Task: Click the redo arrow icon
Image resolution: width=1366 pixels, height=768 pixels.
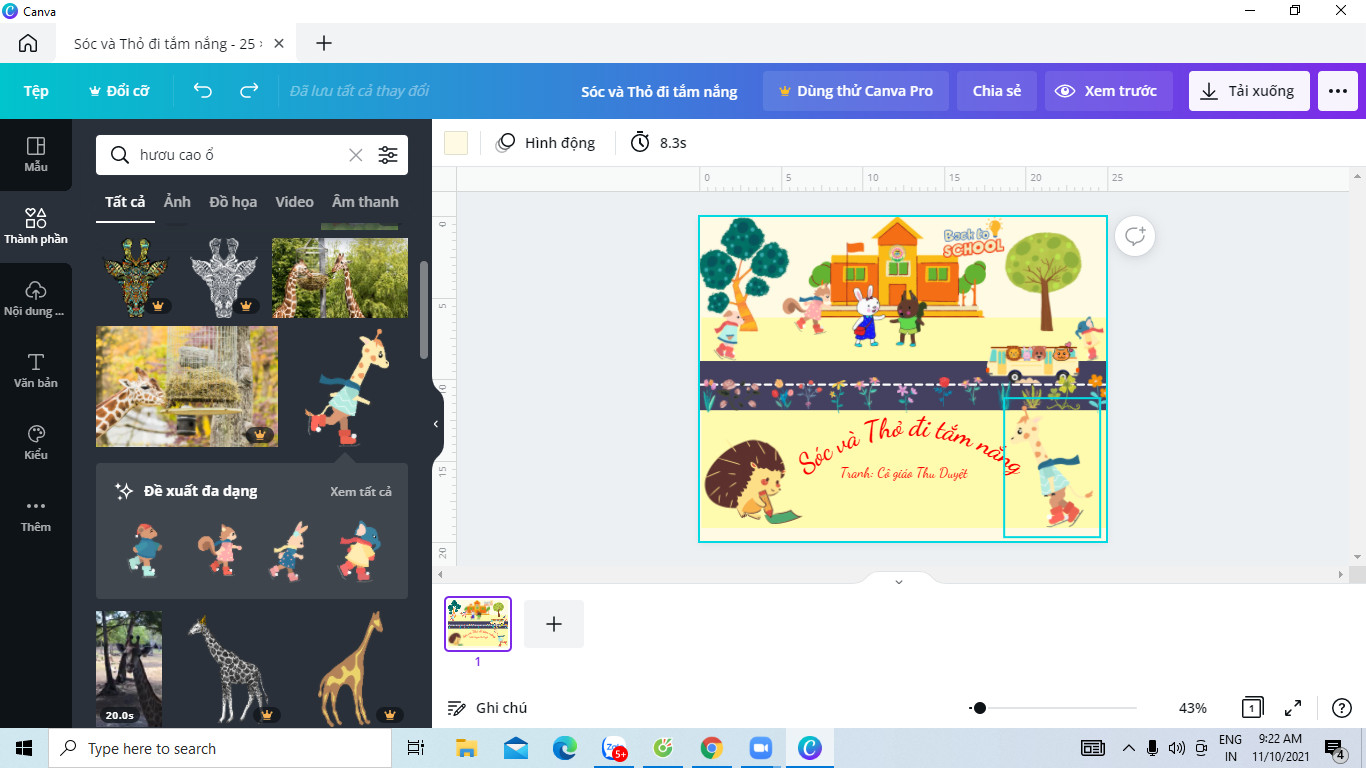Action: pos(249,91)
